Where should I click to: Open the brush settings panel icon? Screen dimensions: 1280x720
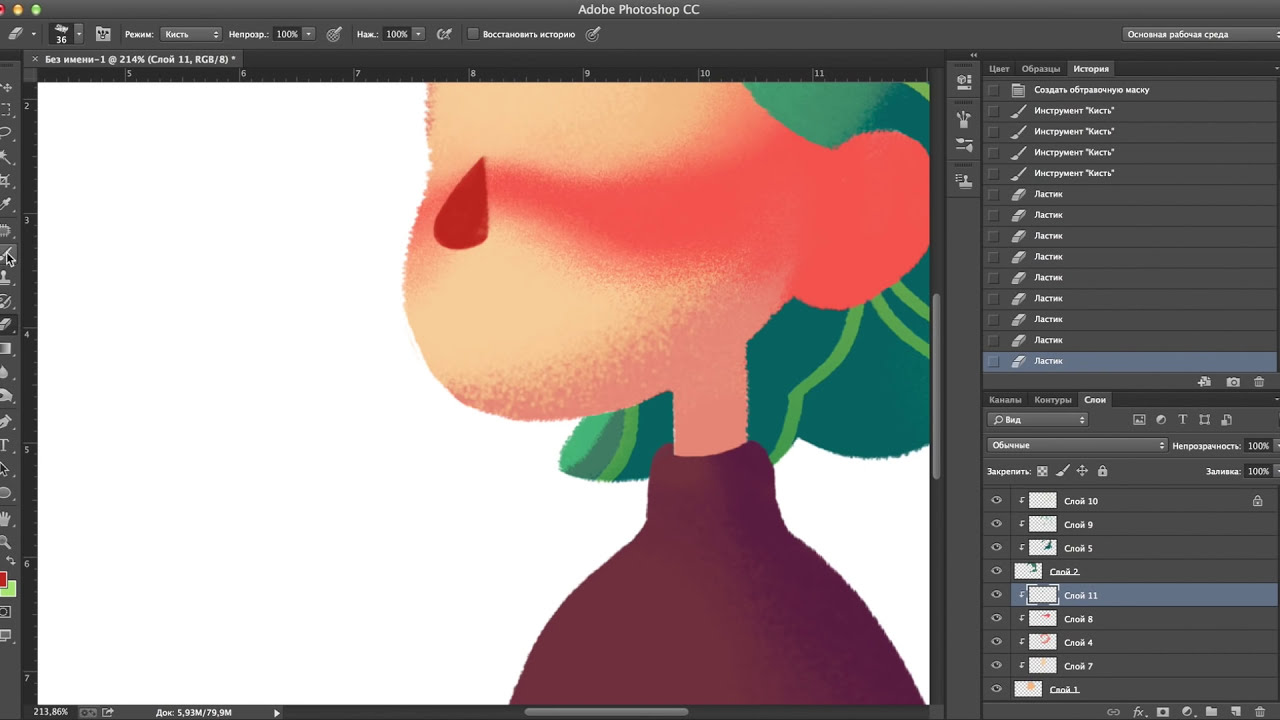point(103,34)
